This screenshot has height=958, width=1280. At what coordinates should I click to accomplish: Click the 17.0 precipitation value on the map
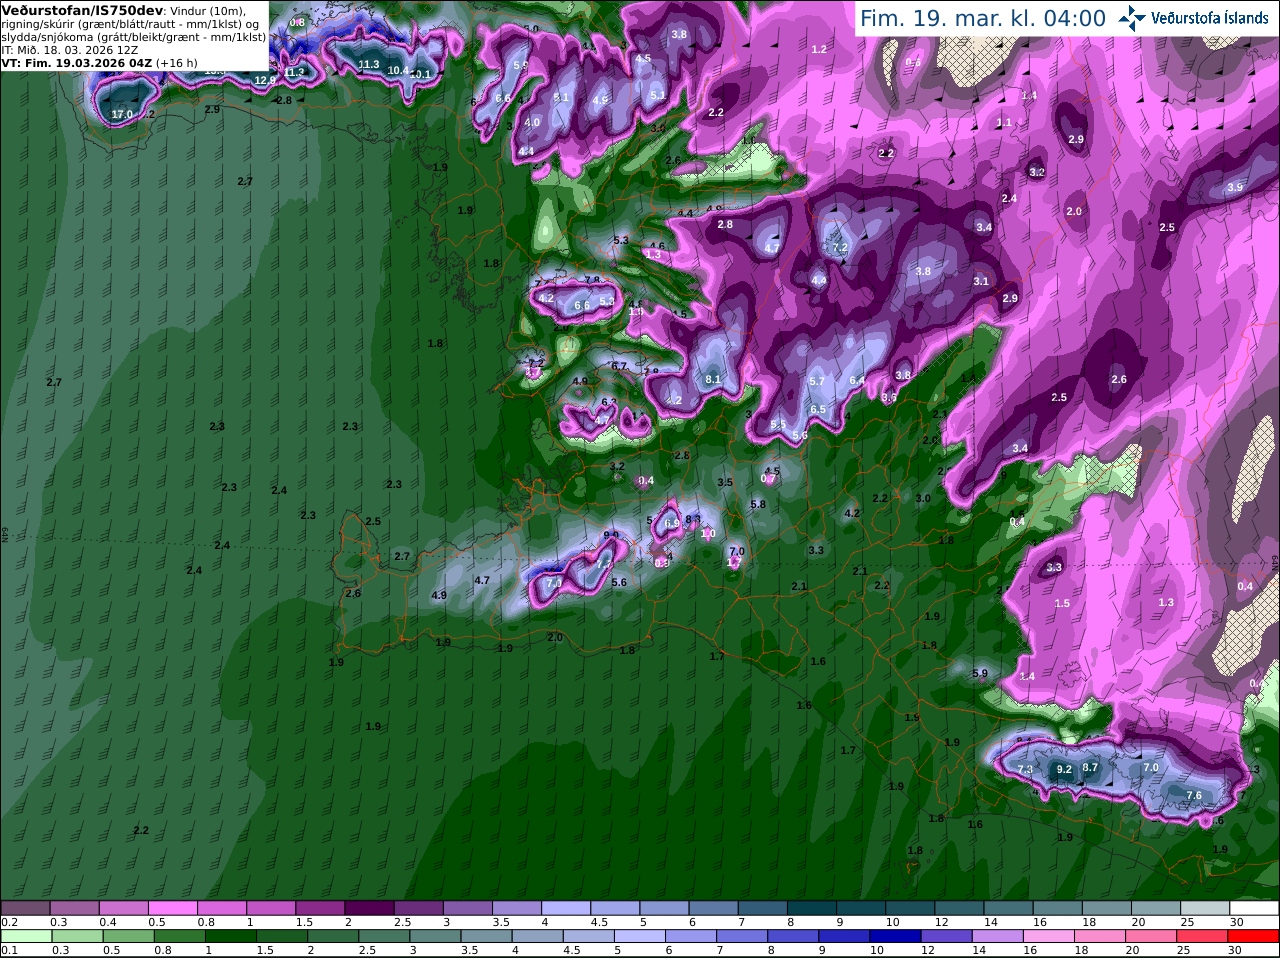click(122, 115)
